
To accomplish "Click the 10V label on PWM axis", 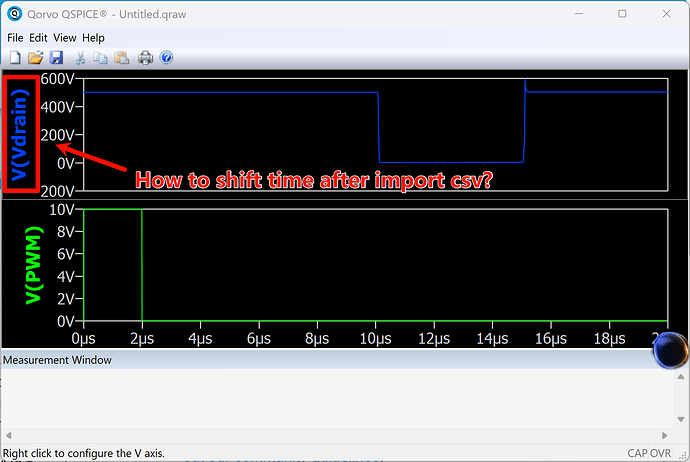I will [x=62, y=210].
